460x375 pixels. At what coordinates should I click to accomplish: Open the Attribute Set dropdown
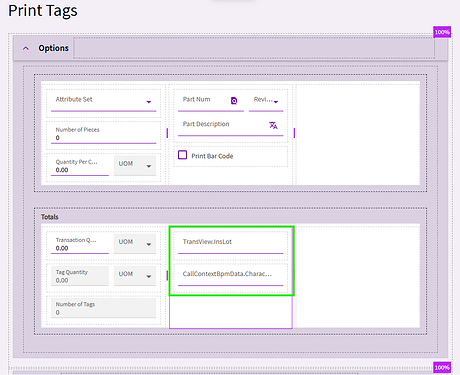click(x=103, y=102)
